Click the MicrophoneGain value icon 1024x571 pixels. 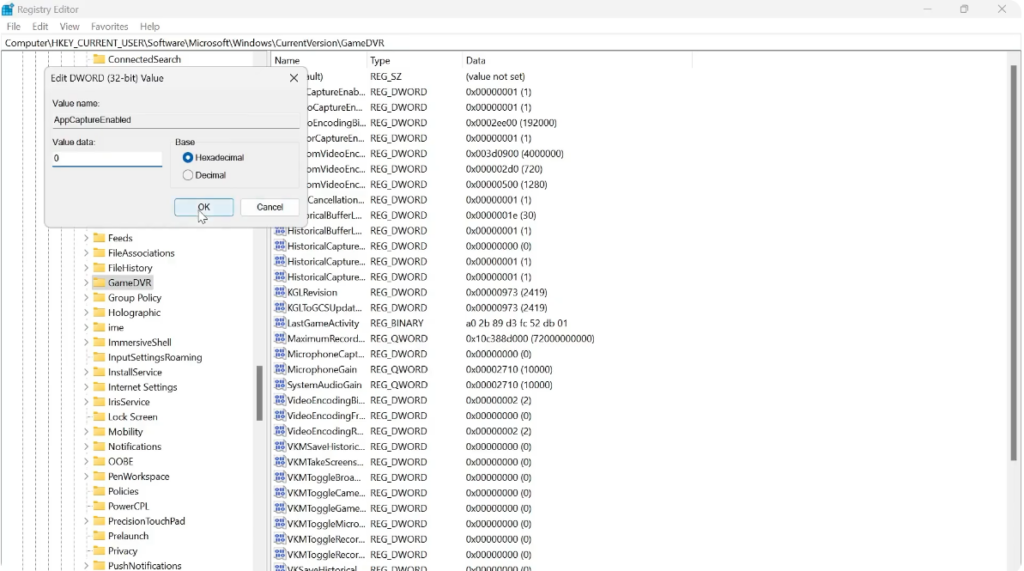tap(280, 369)
